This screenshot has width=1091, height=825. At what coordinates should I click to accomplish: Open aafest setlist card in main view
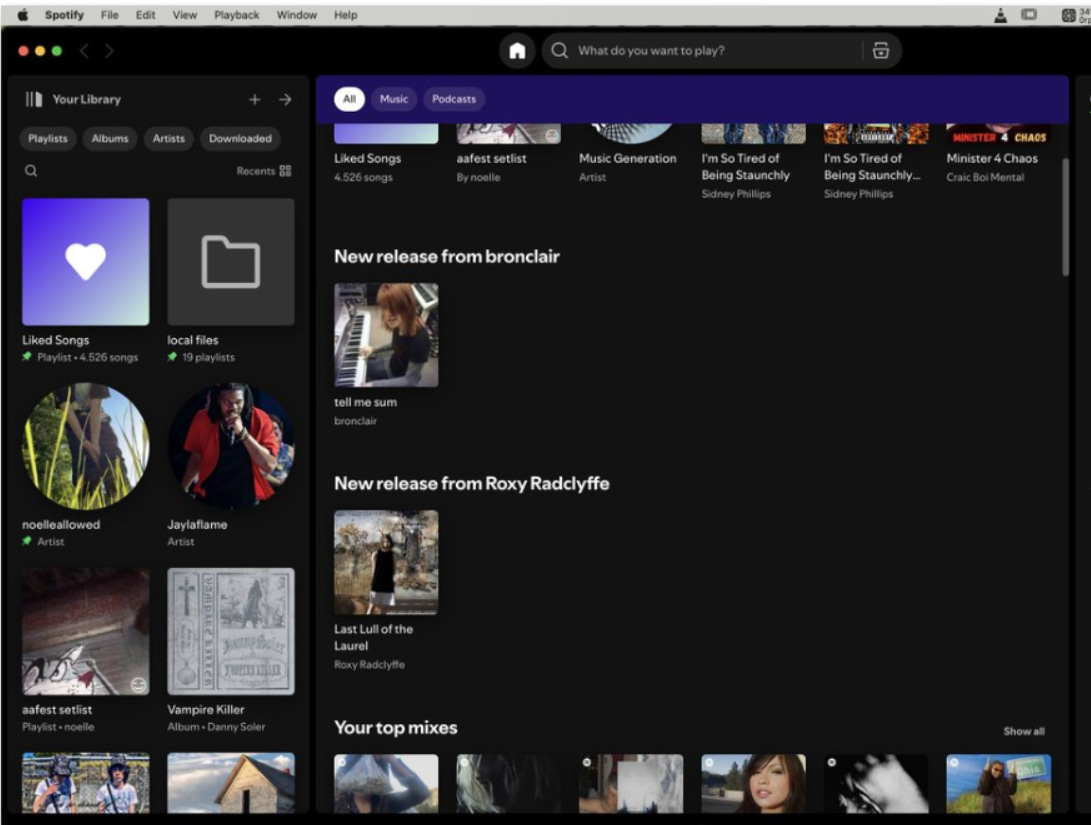[x=509, y=154]
